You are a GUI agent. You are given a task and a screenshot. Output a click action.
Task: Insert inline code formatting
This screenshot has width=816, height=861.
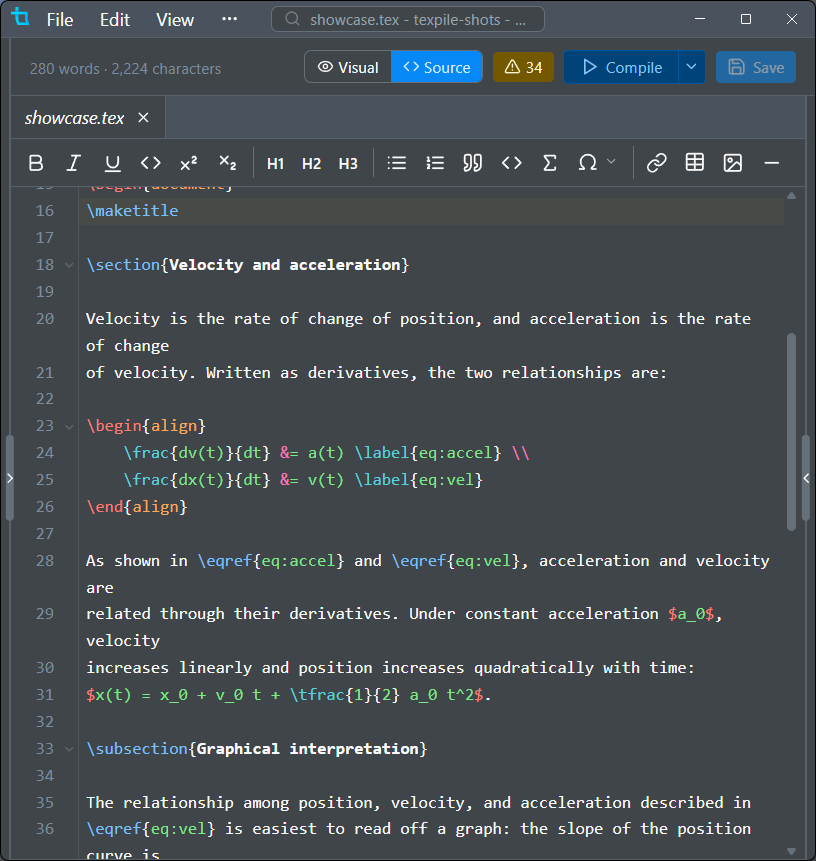pos(150,163)
